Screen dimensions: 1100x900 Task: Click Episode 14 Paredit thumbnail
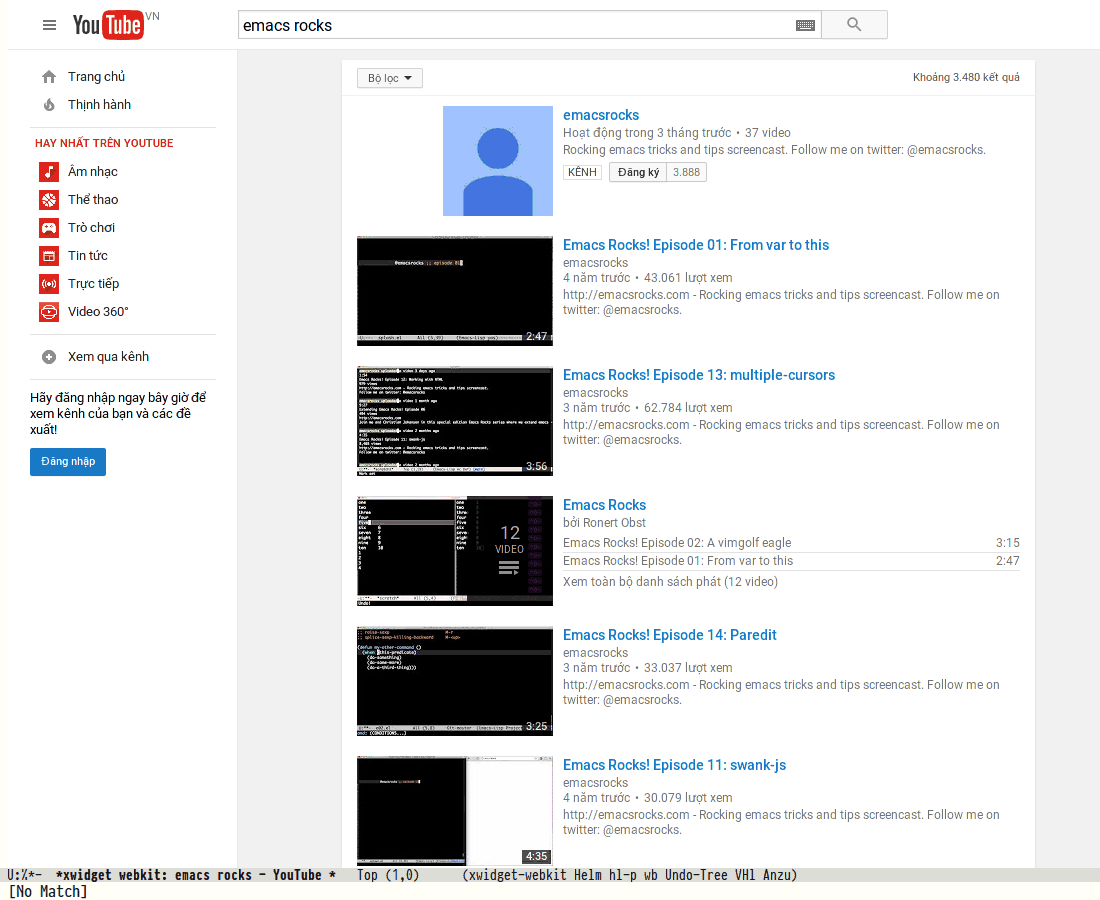(x=455, y=680)
